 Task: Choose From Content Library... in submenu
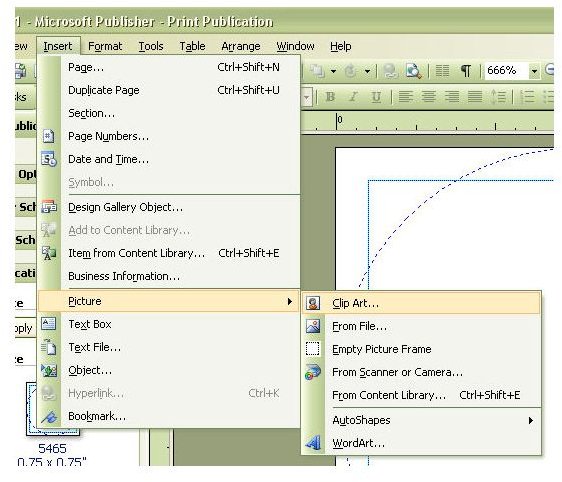coord(422,395)
